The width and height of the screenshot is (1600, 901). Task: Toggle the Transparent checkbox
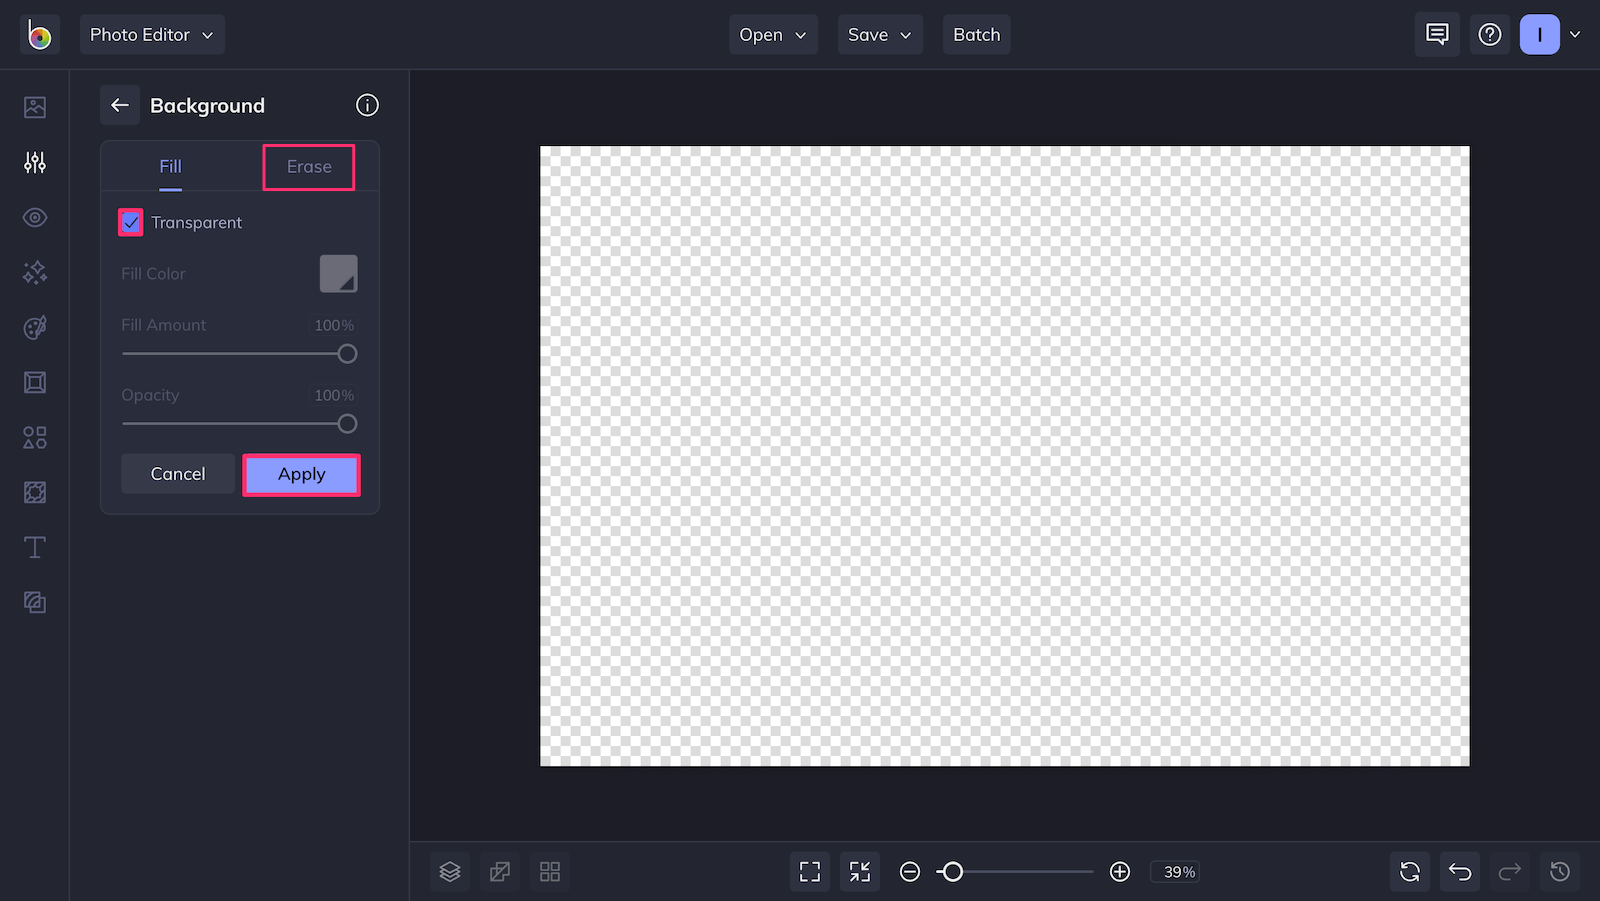pos(130,222)
